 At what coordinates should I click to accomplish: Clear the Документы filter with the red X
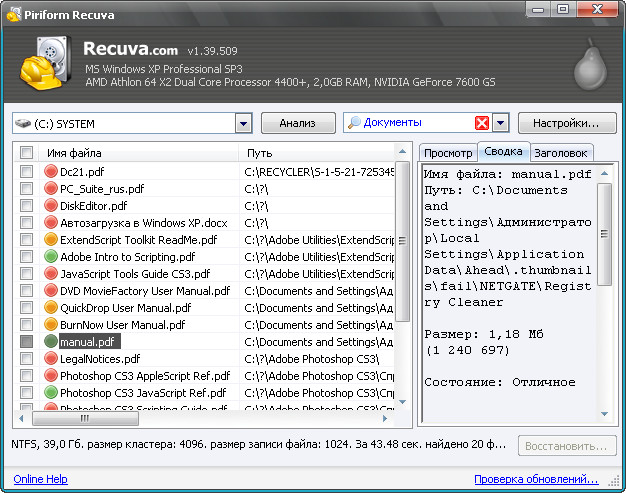tap(482, 123)
